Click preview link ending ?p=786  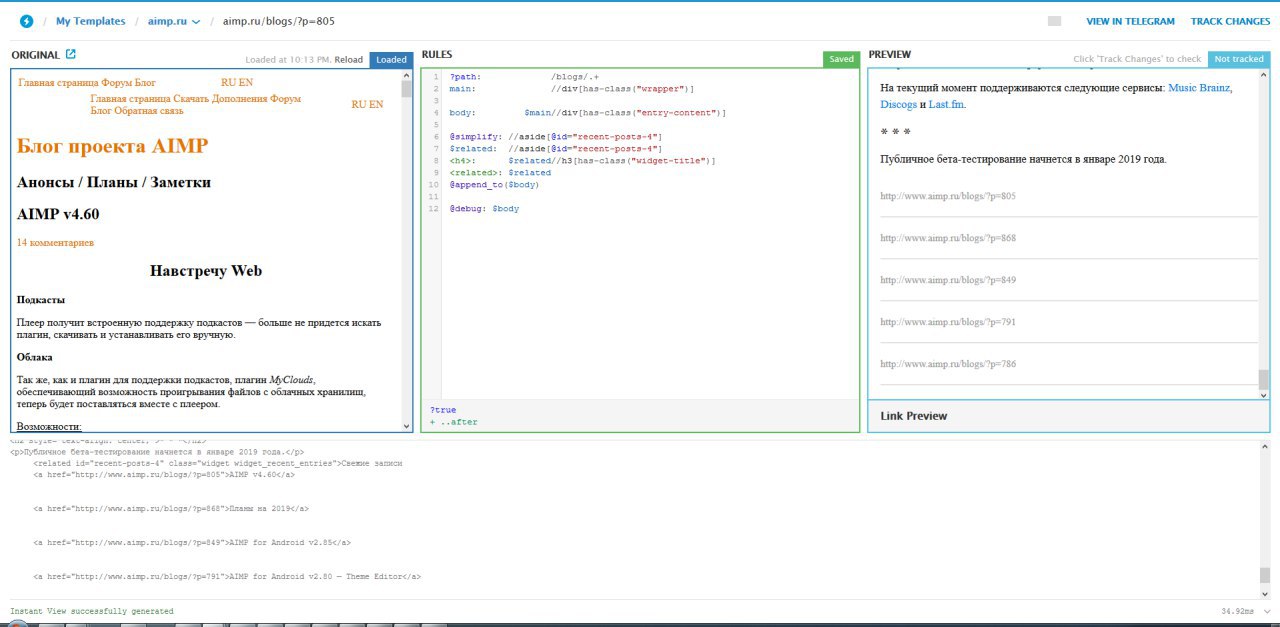point(948,364)
